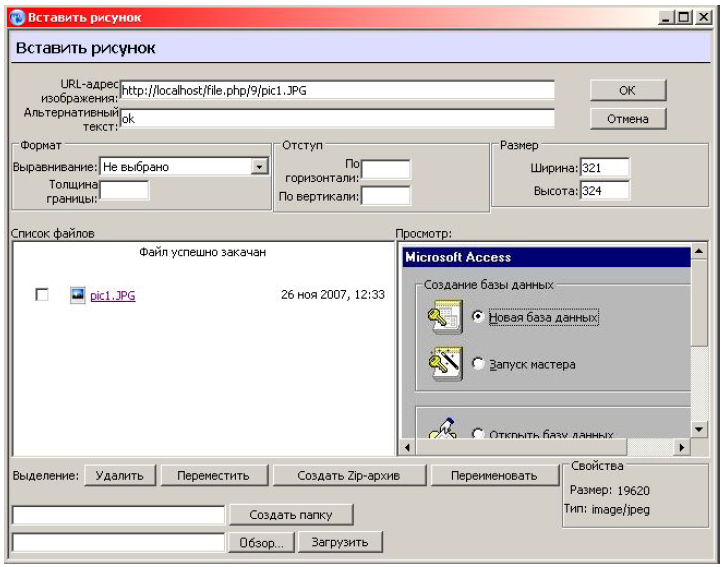Click the 'Ширина' width field
Viewport: 725px width, 567px height.
(x=605, y=167)
